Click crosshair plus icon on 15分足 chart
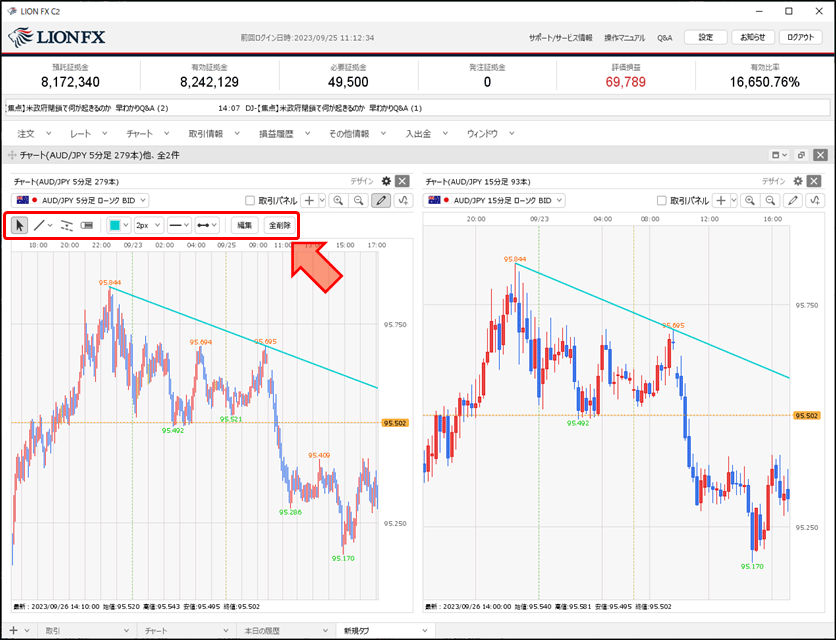 [720, 201]
